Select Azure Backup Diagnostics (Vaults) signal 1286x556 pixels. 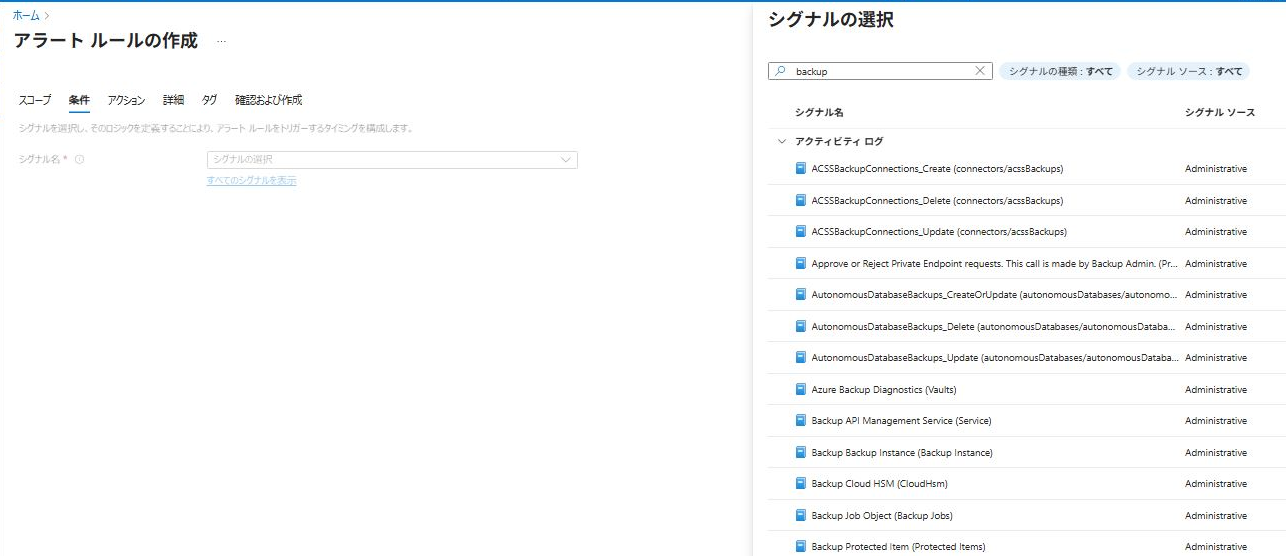tap(1026, 389)
